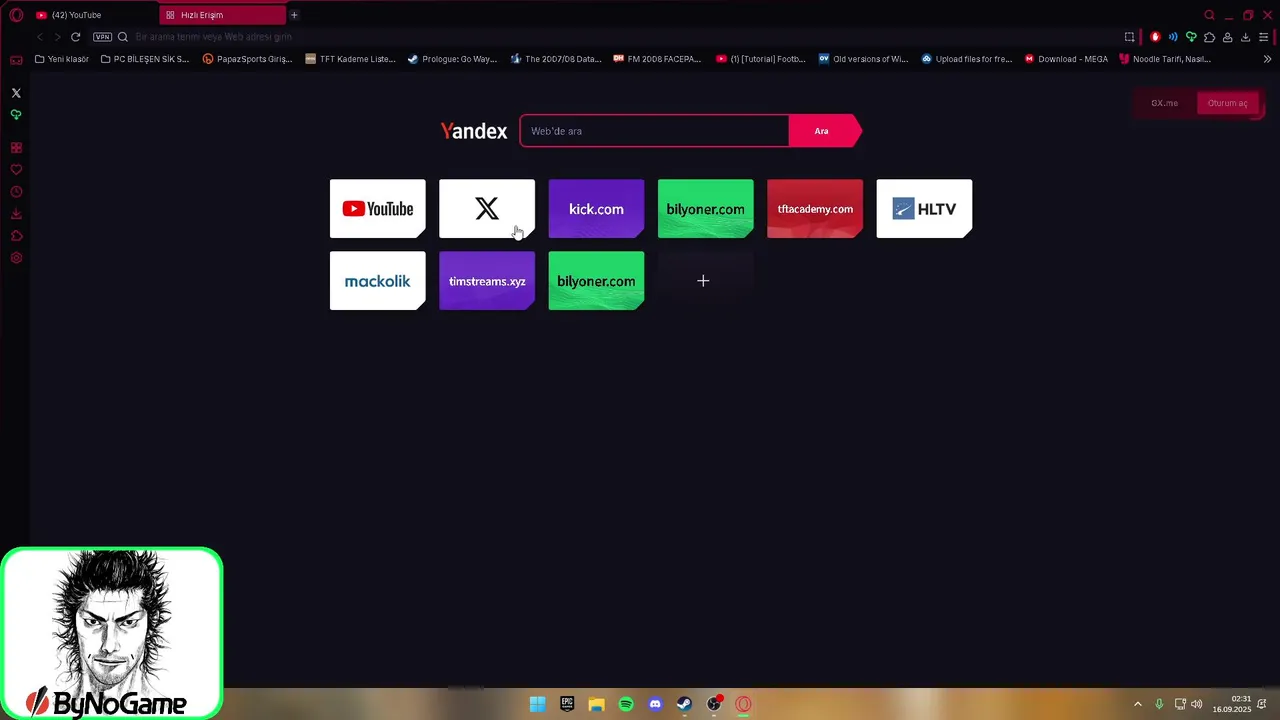Open Discord from the taskbar
Screen dimensions: 1280x720
(x=655, y=704)
